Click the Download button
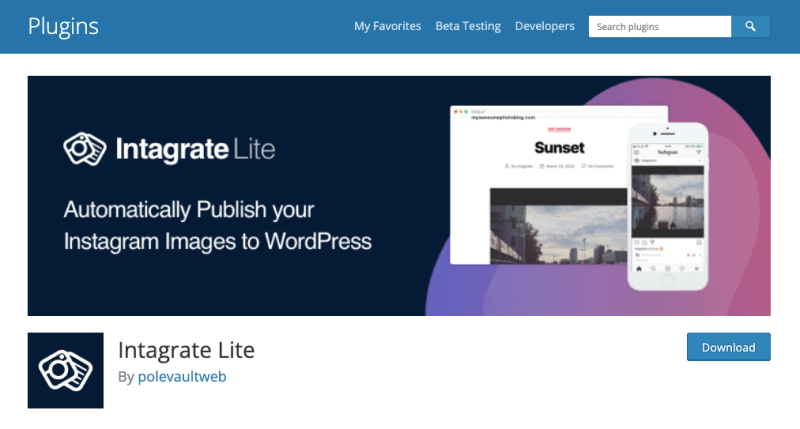The image size is (800, 429). click(x=729, y=347)
